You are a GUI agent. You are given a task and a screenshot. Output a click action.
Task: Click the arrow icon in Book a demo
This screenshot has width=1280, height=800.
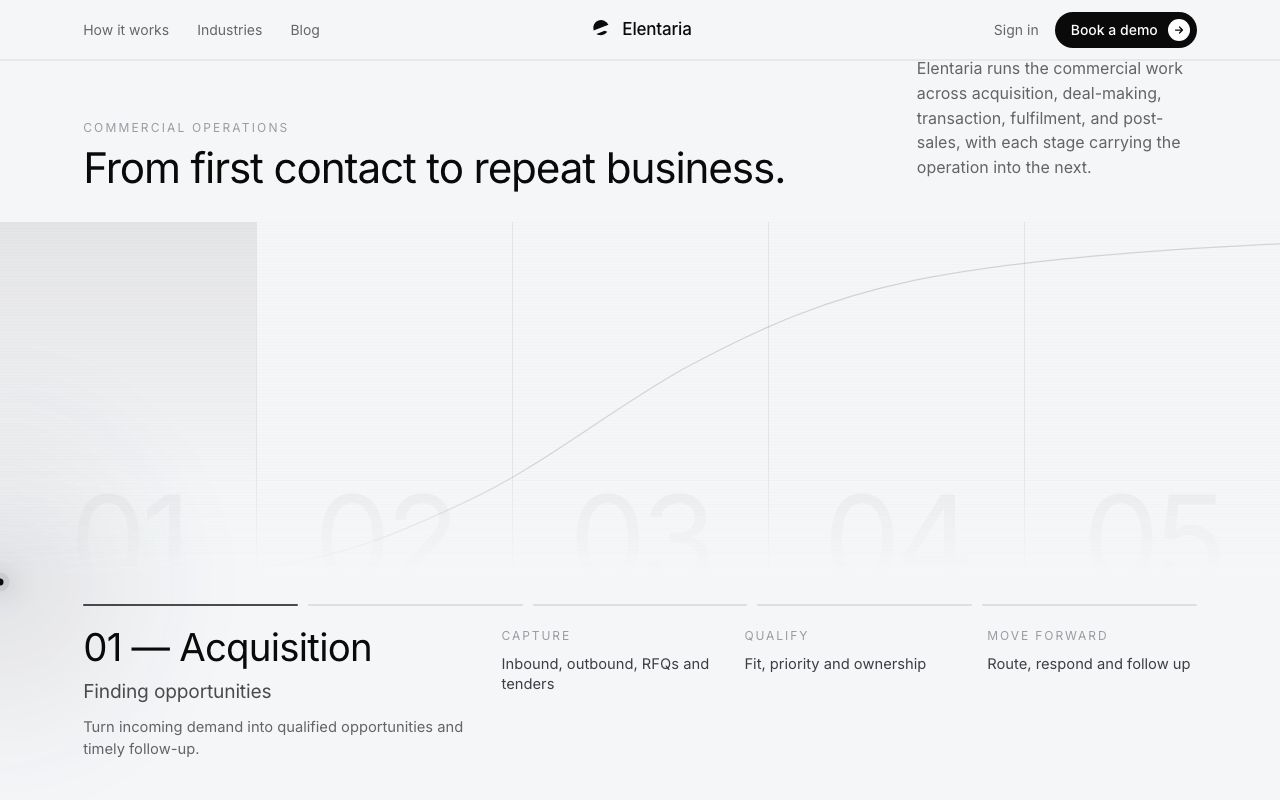coord(1179,30)
